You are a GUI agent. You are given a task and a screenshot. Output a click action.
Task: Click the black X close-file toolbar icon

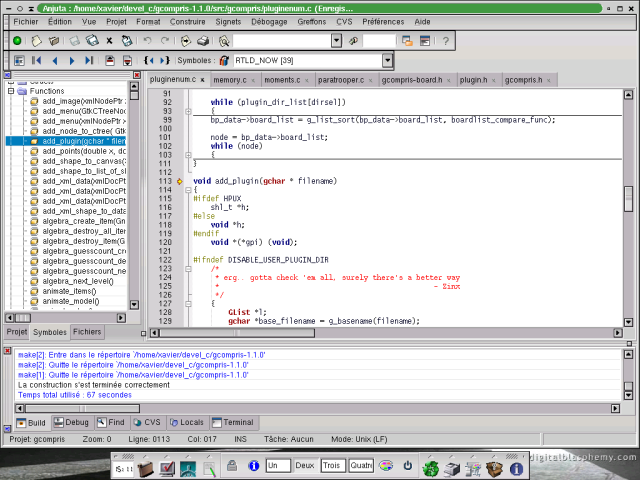coord(109,41)
